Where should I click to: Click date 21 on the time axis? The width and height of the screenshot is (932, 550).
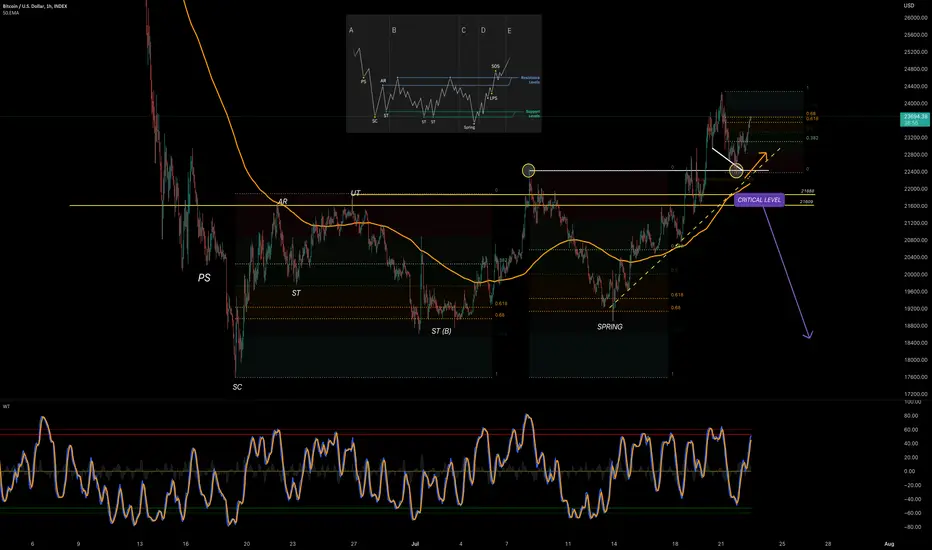(721, 544)
